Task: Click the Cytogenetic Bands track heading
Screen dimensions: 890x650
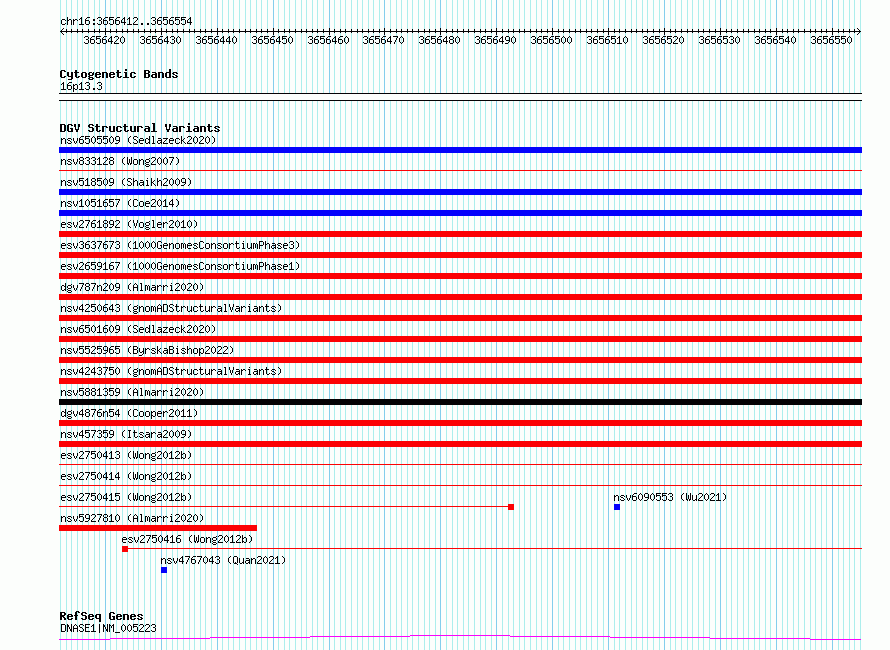Action: (x=119, y=74)
